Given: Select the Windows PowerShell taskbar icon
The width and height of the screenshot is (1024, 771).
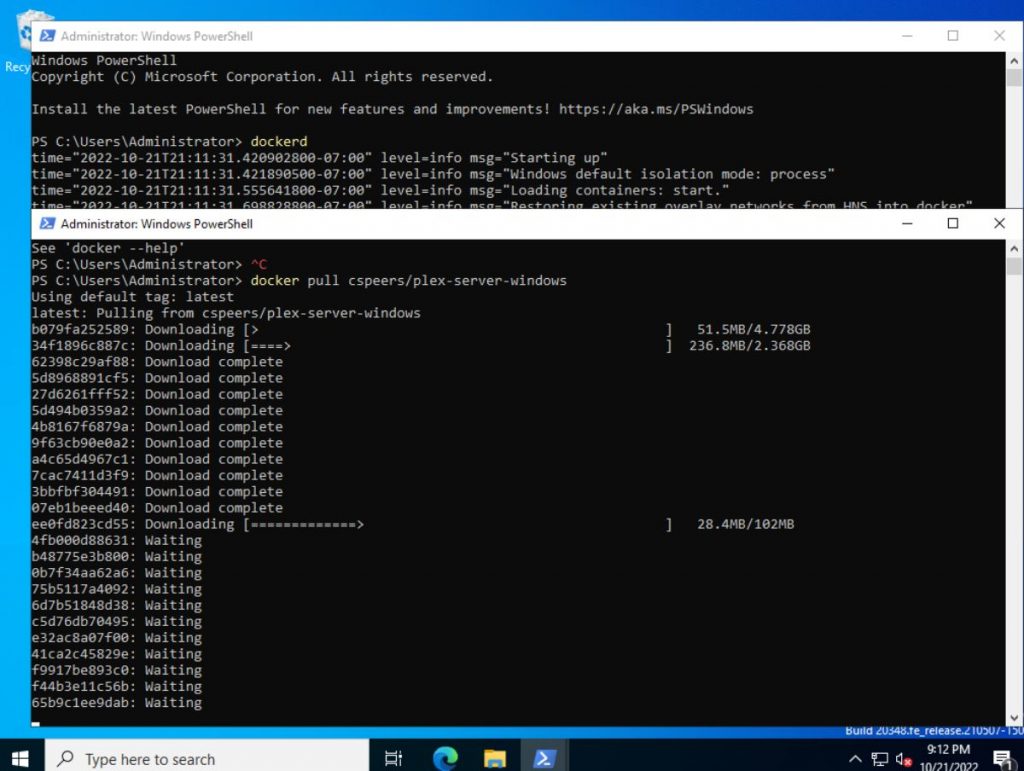Looking at the screenshot, I should pyautogui.click(x=545, y=757).
